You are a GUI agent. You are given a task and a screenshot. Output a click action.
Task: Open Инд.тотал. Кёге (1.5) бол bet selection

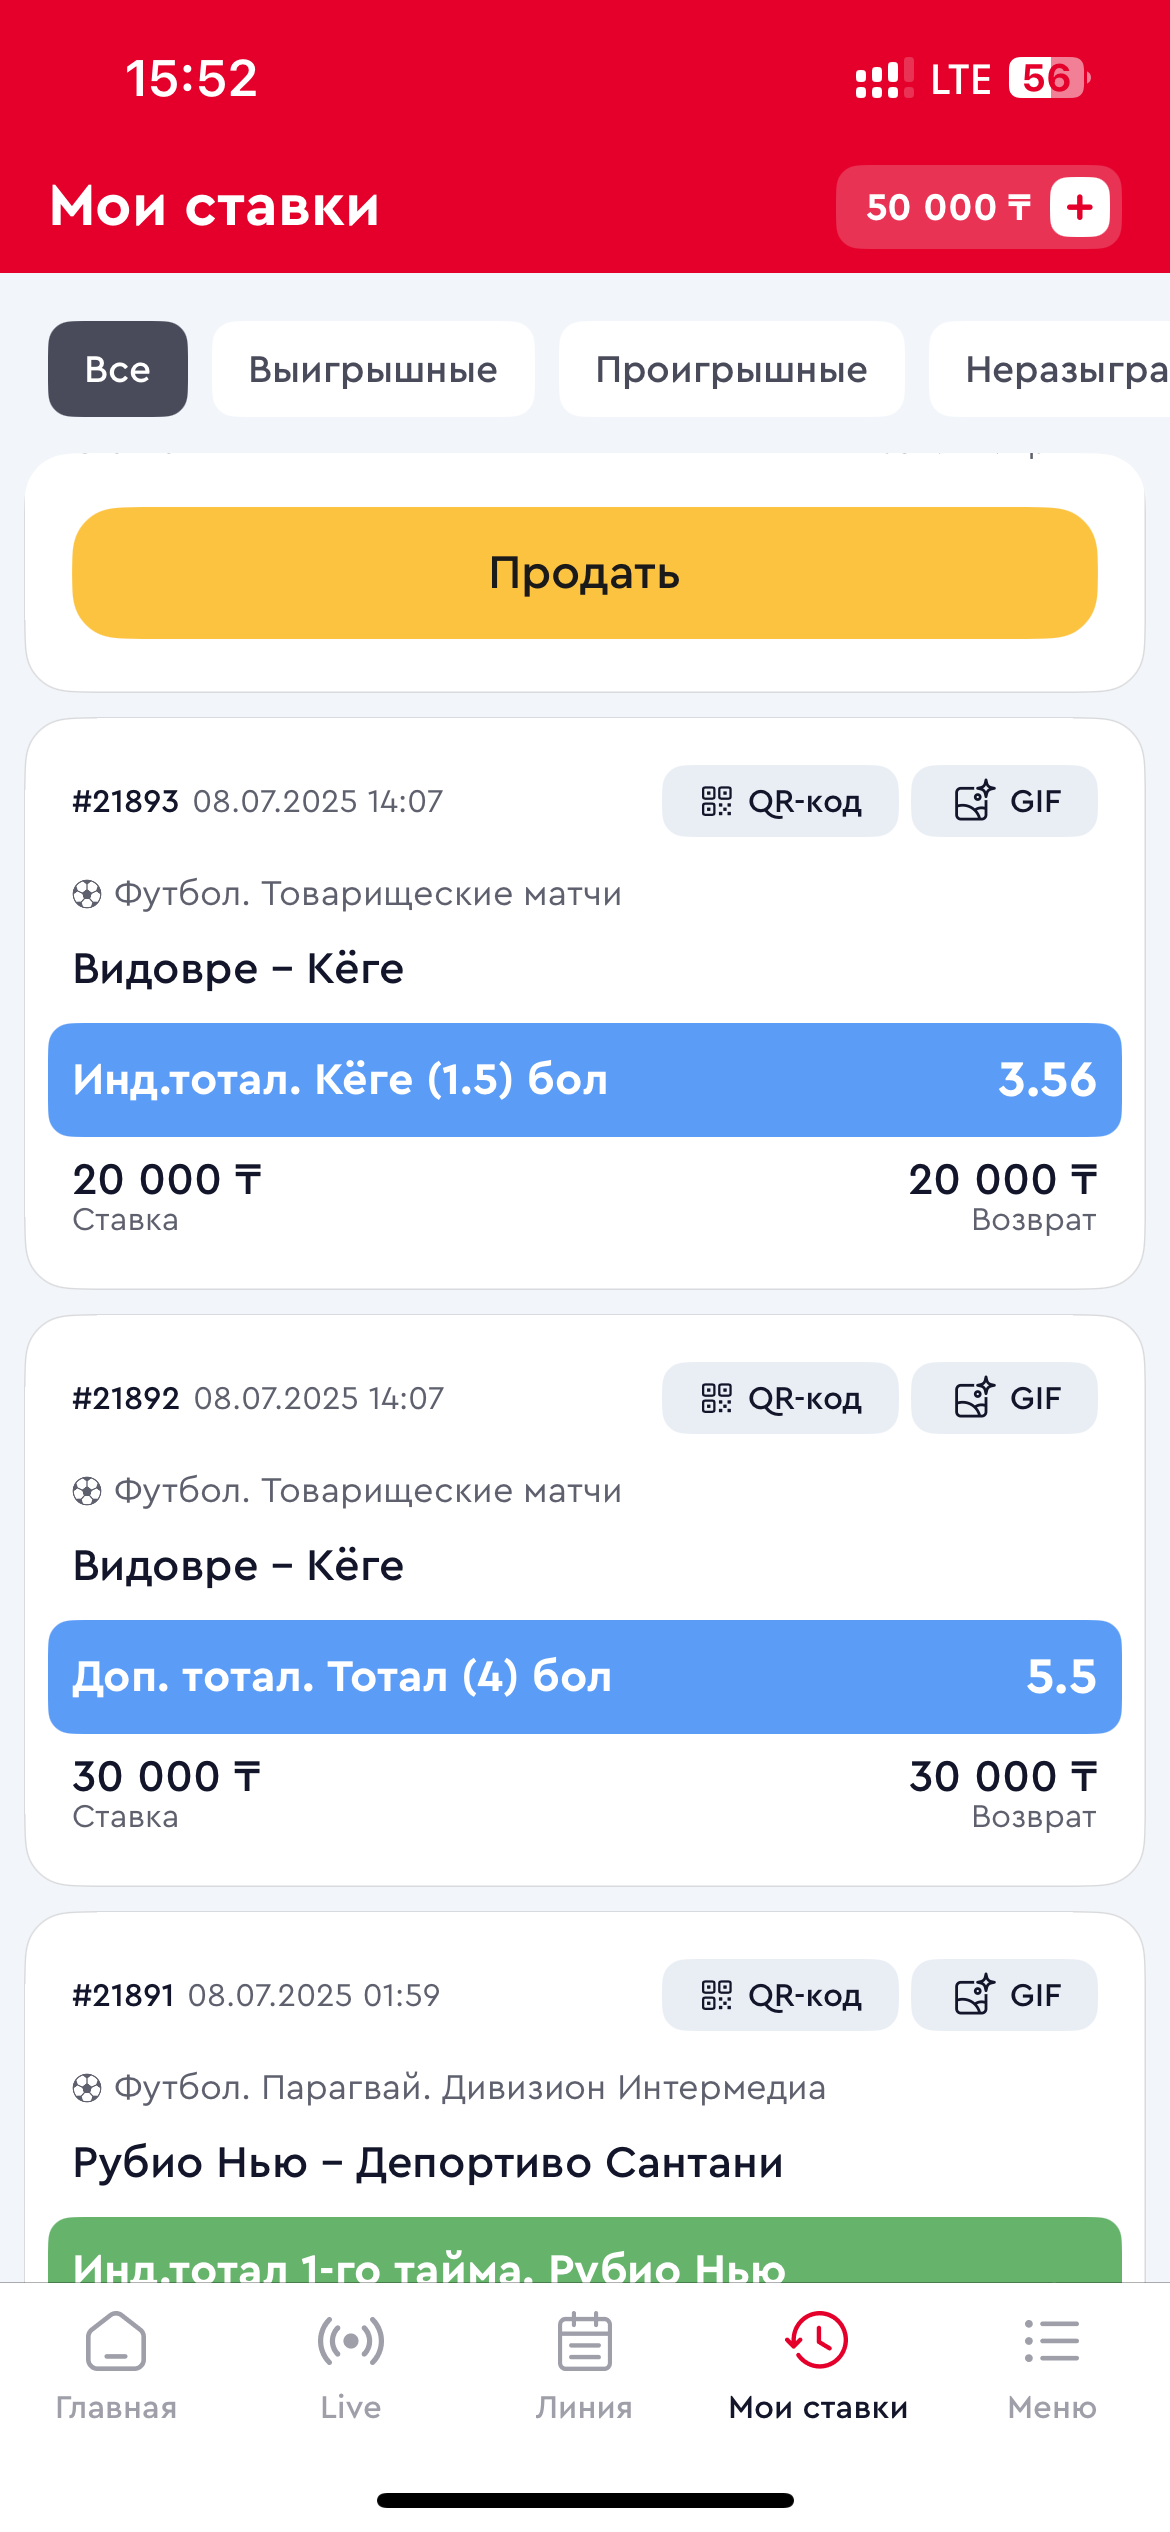tap(584, 1080)
